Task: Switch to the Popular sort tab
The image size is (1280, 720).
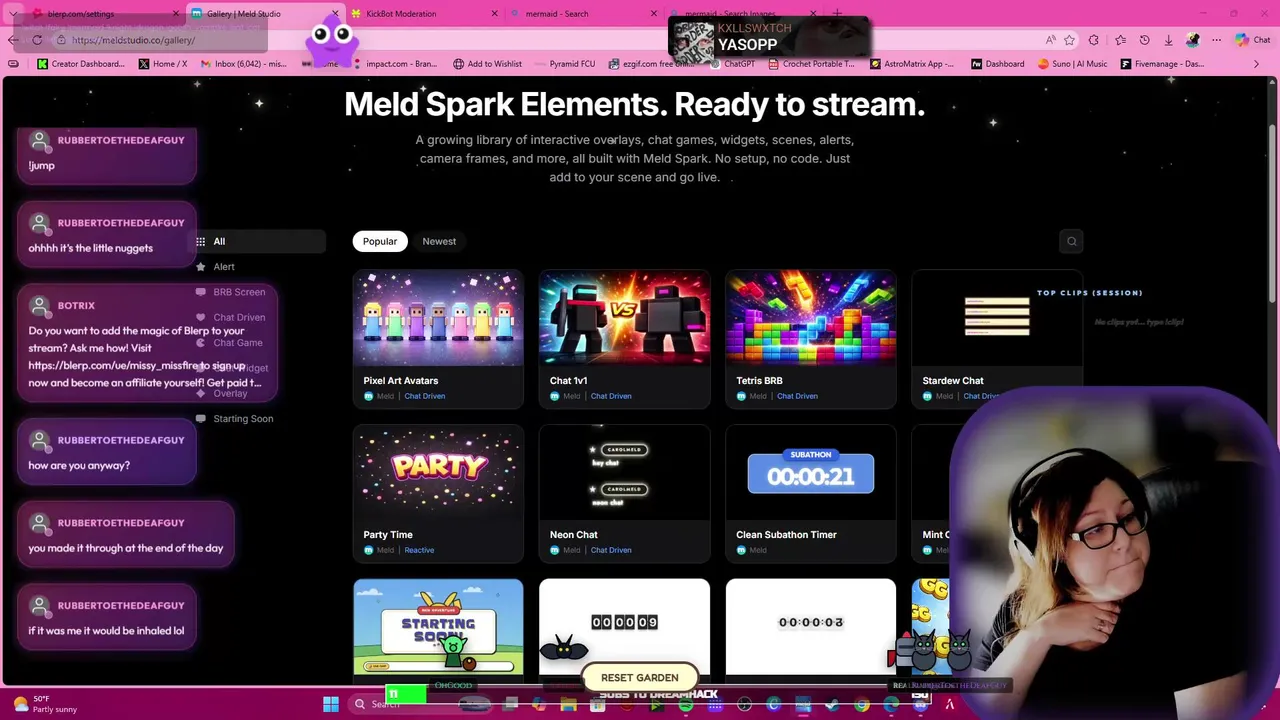Action: pos(380,241)
